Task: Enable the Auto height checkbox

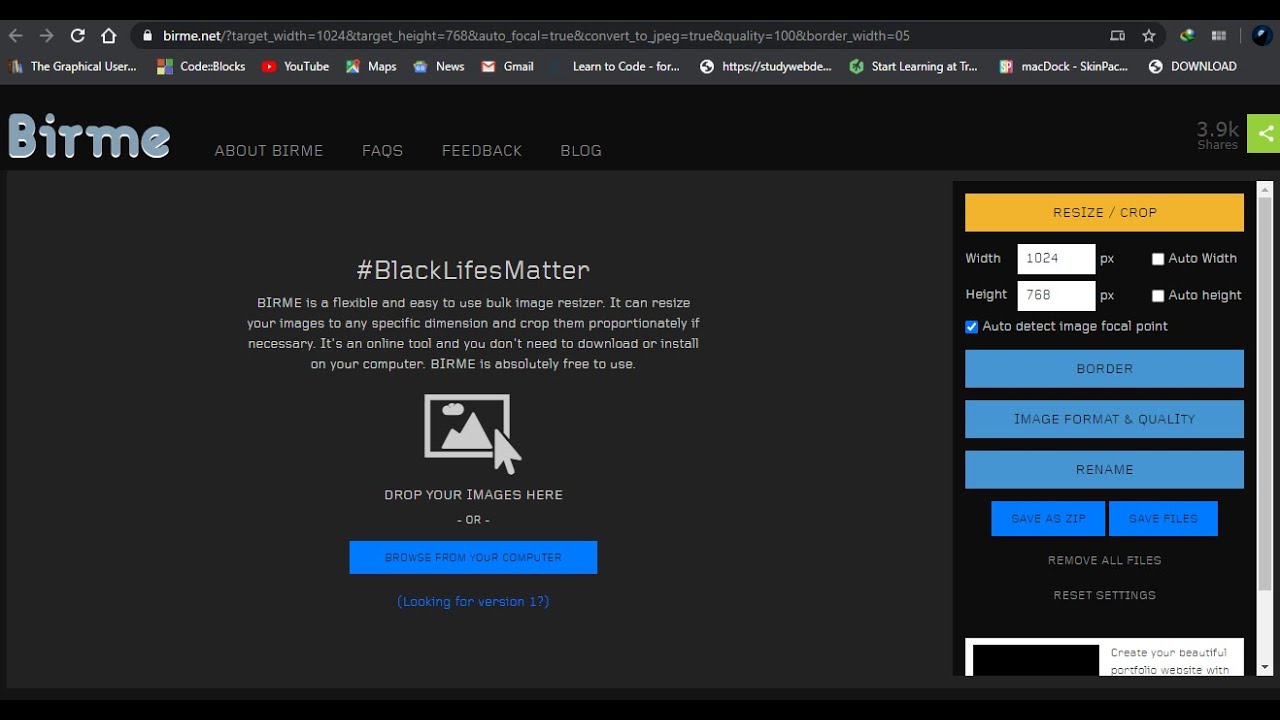Action: pos(1158,296)
